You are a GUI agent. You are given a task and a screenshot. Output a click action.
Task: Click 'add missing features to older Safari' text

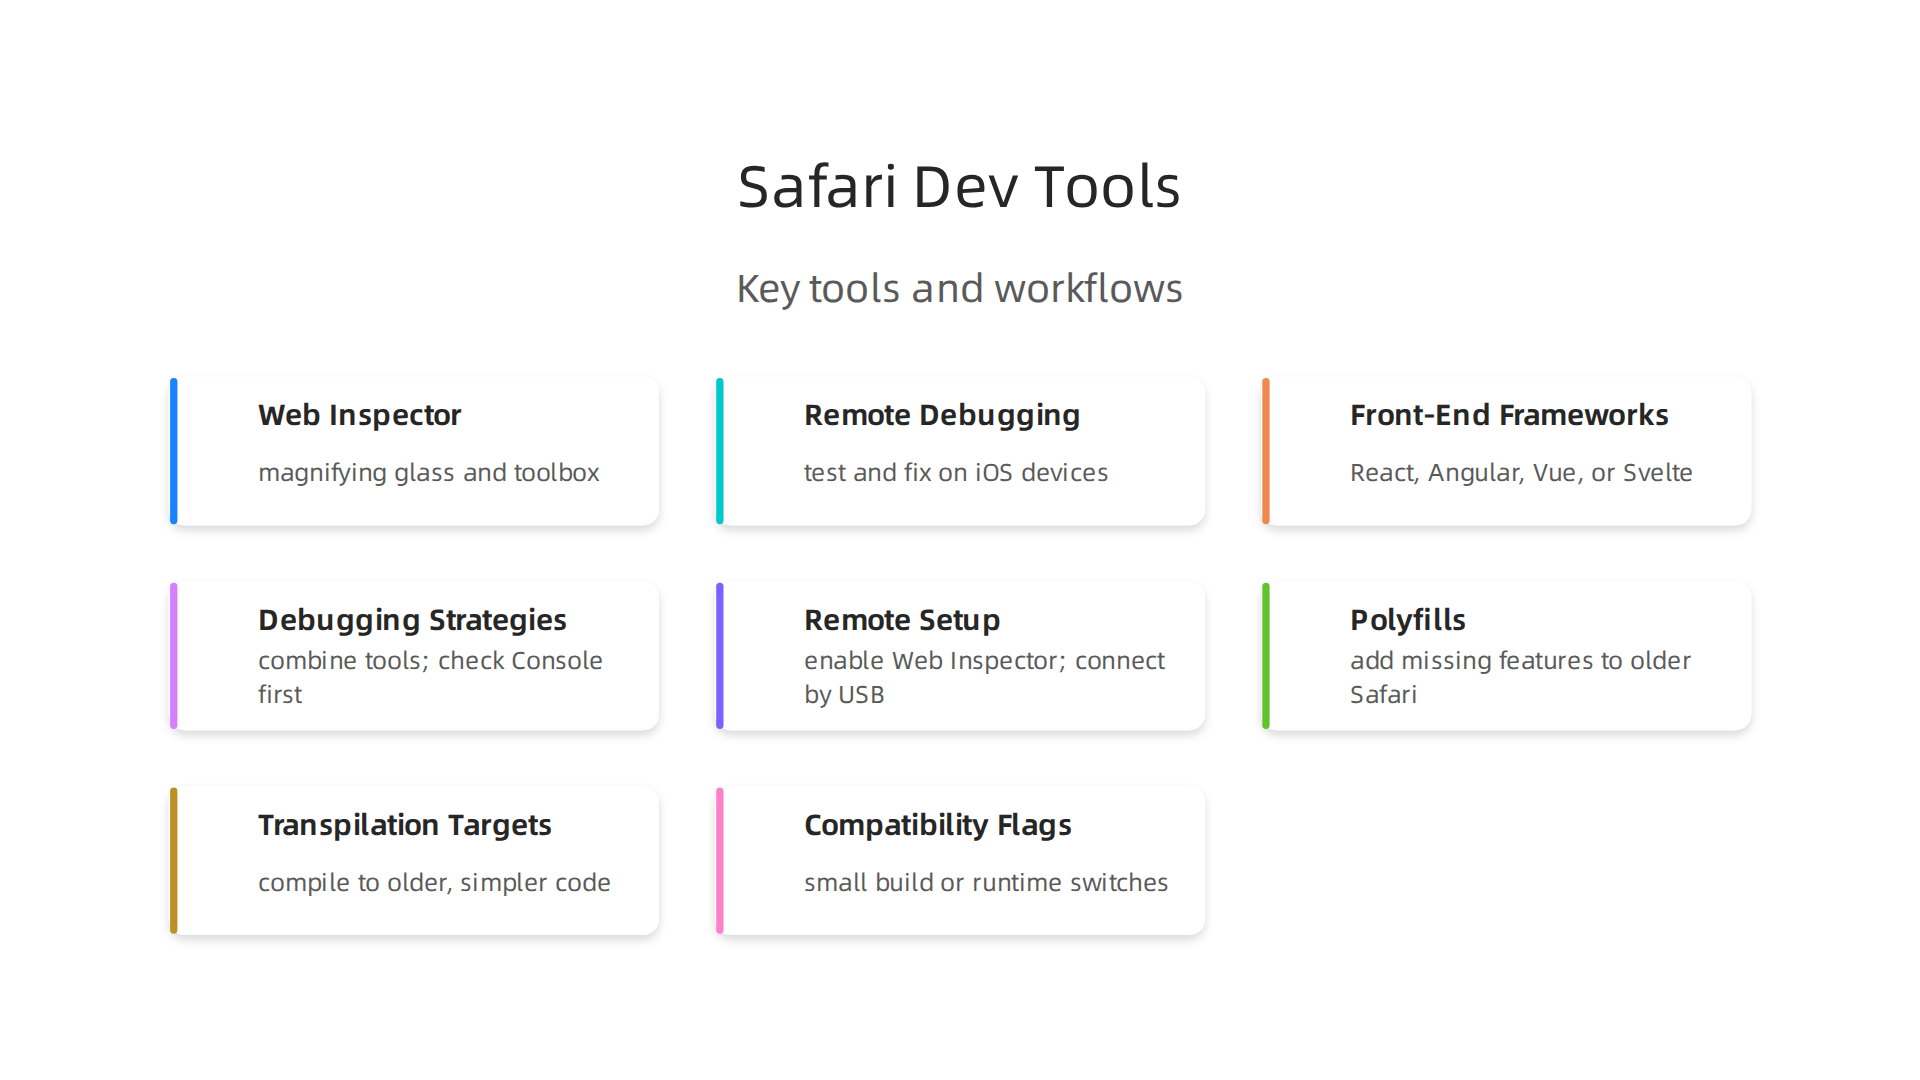coord(1520,677)
